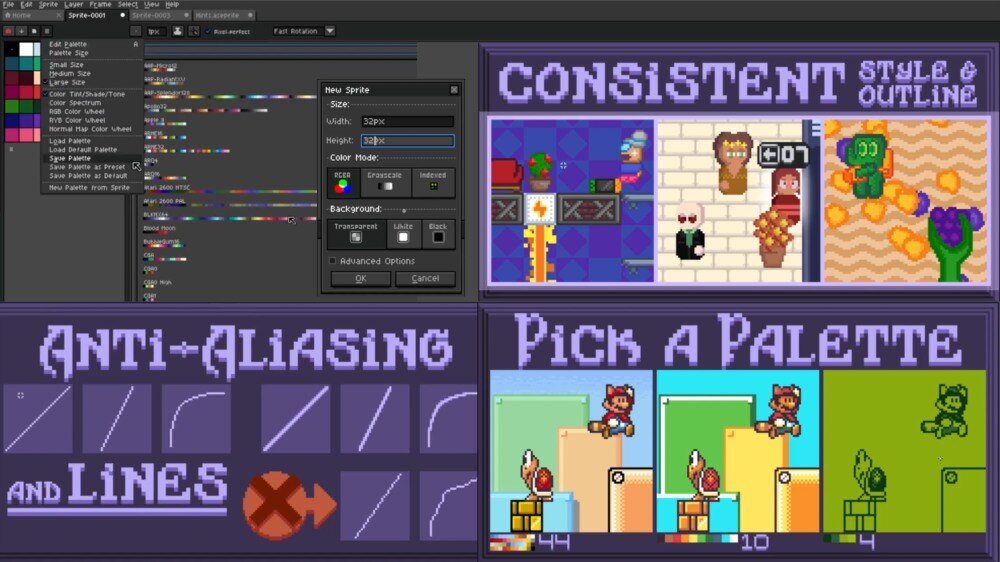The width and height of the screenshot is (1000, 562).
Task: Choose Normal Map Color Wheel option
Action: click(91, 129)
